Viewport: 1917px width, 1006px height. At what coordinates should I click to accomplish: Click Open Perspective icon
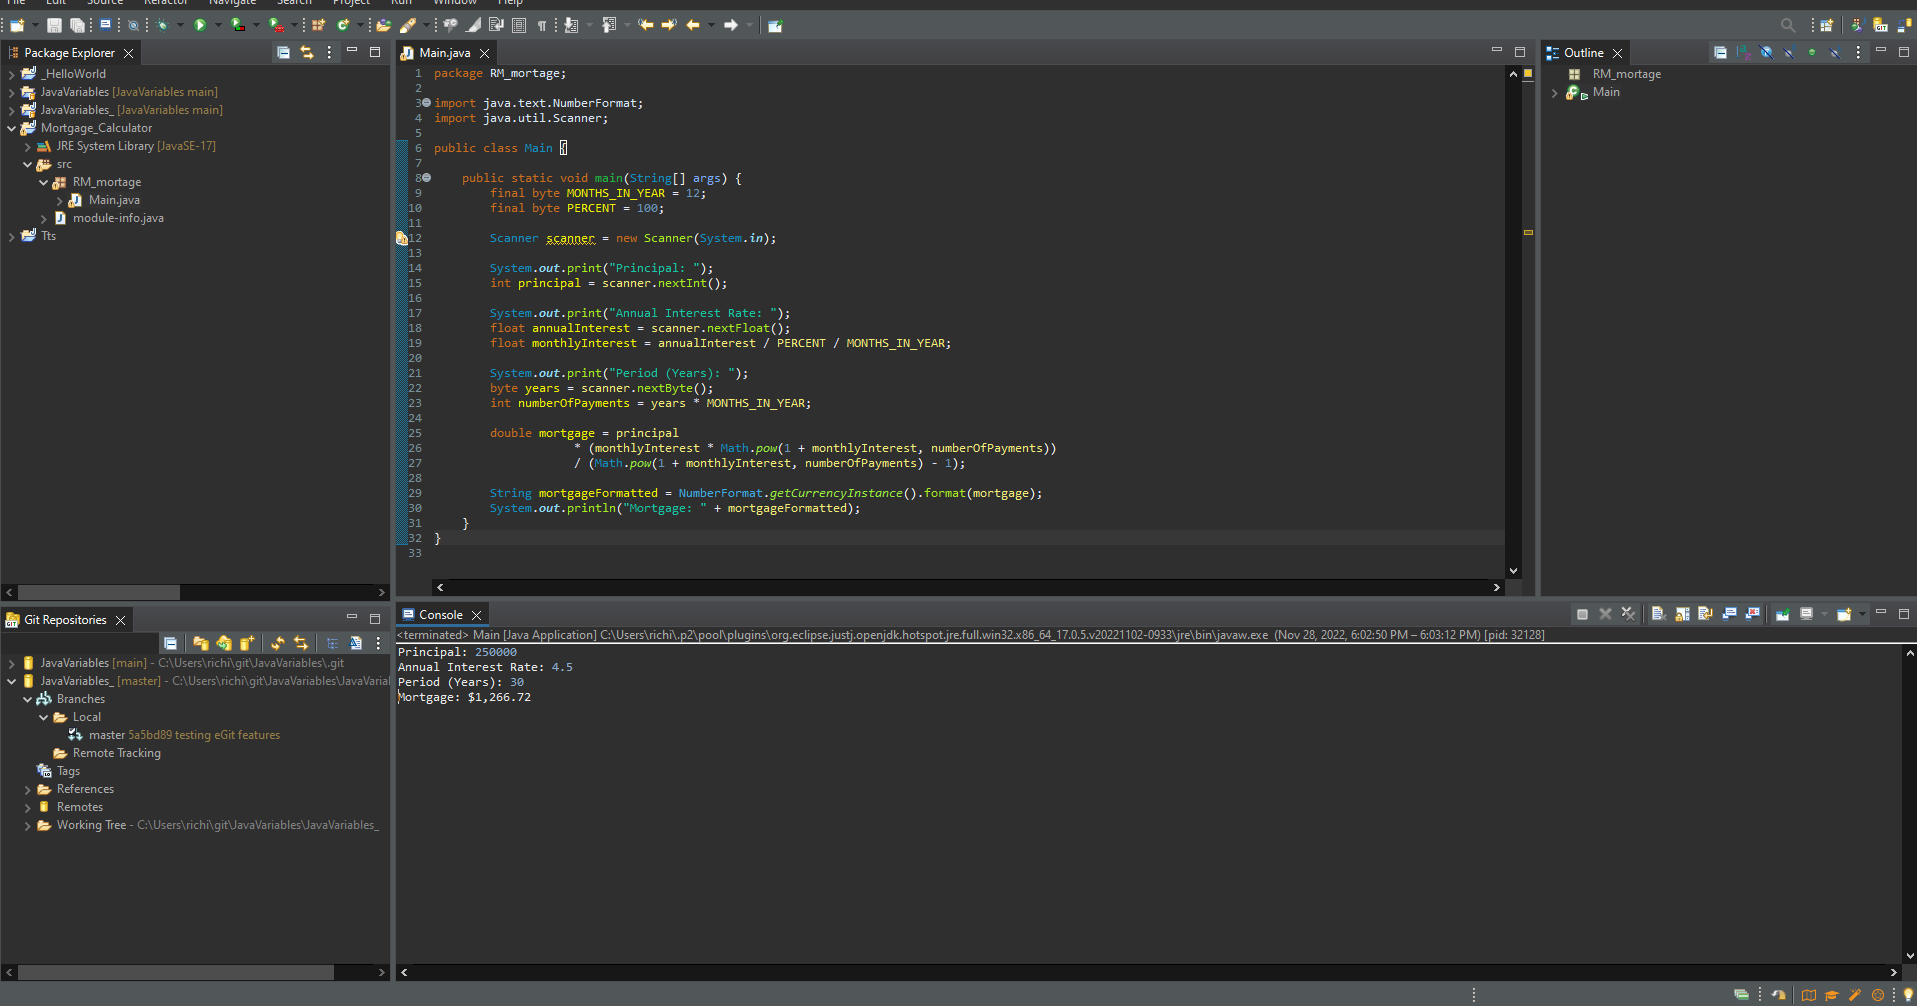[x=1826, y=25]
